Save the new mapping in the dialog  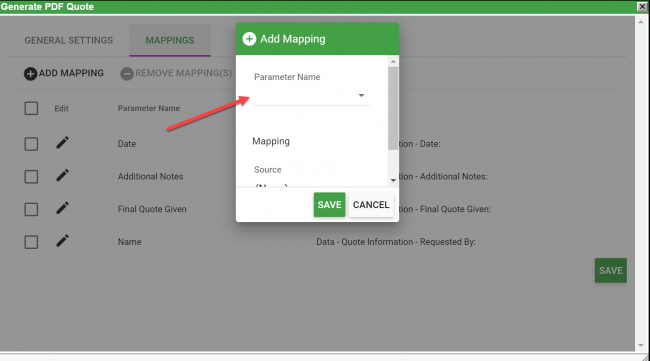[330, 205]
